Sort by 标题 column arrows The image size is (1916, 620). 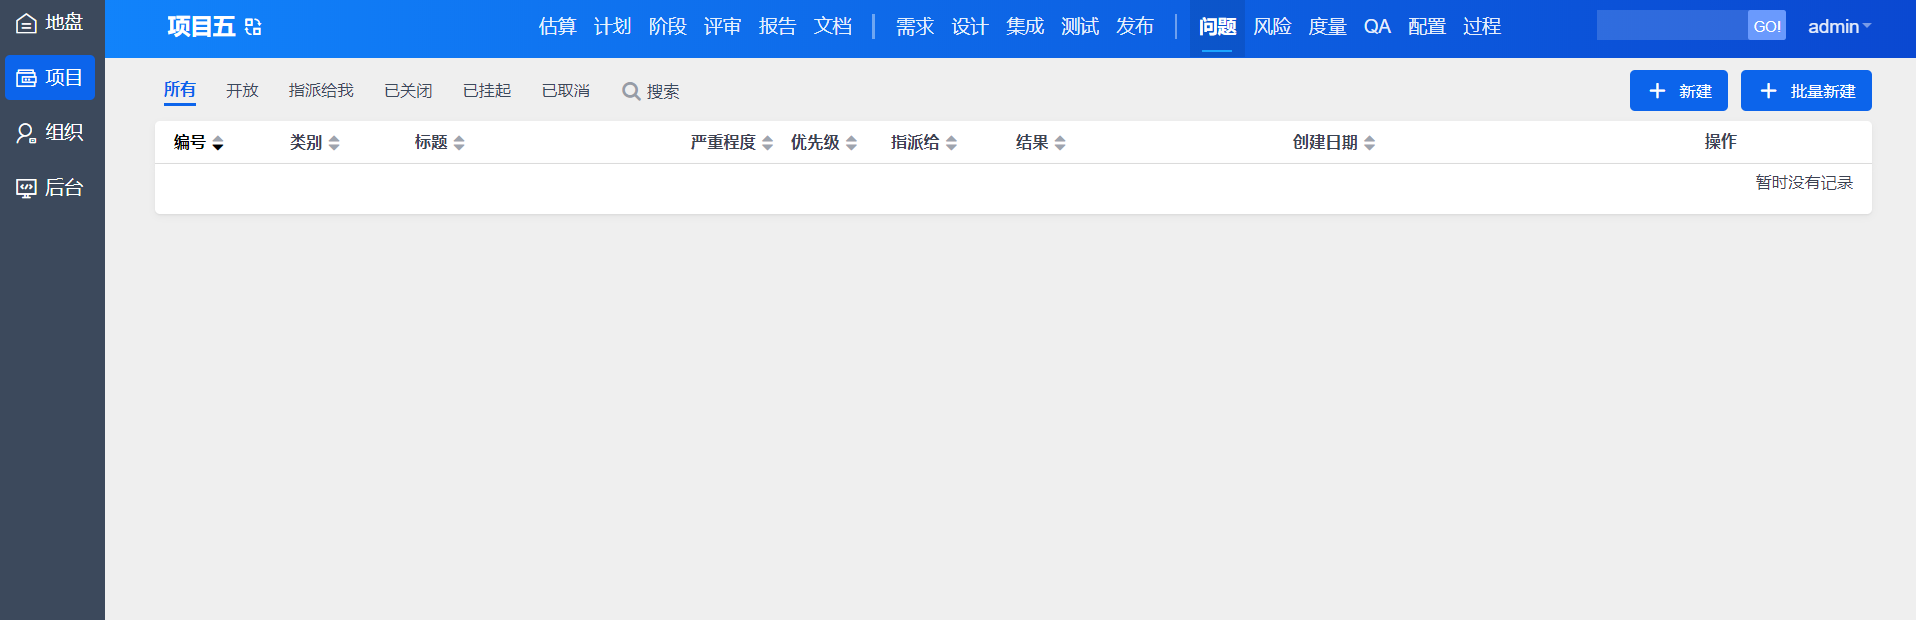click(x=459, y=143)
